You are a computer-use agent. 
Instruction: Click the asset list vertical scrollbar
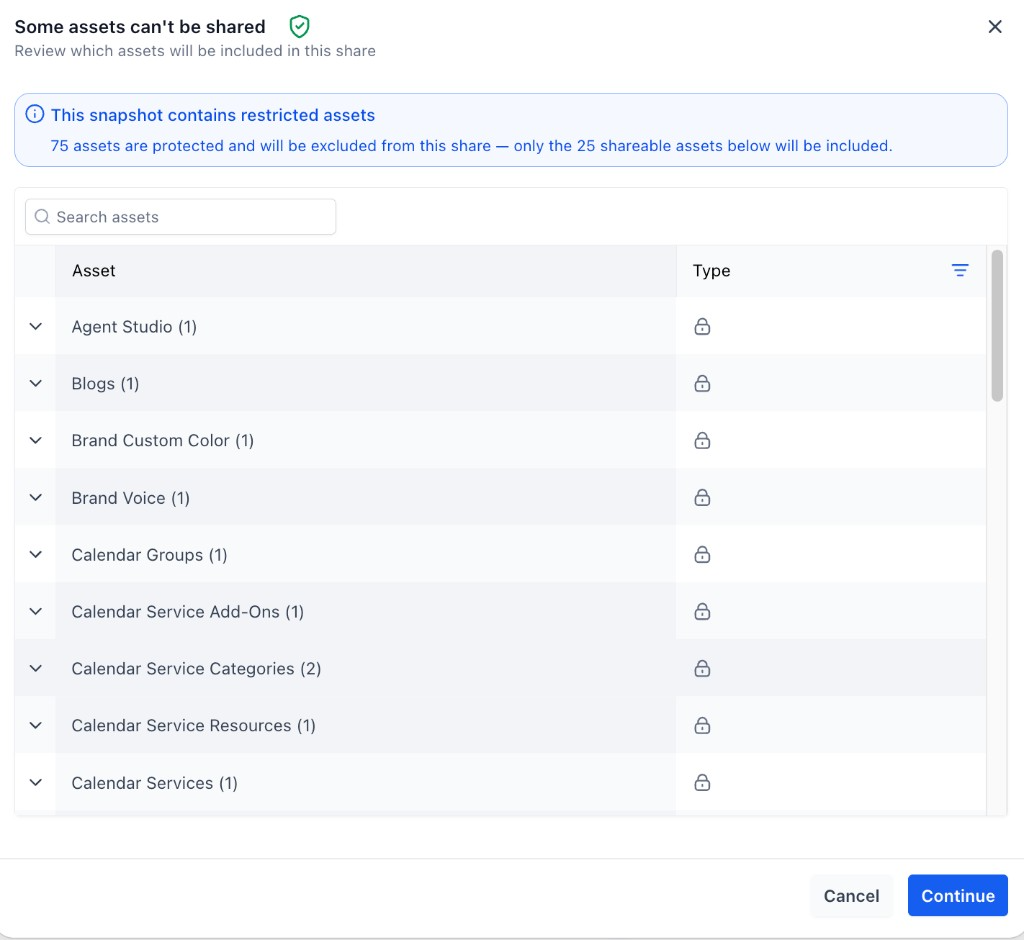(997, 325)
